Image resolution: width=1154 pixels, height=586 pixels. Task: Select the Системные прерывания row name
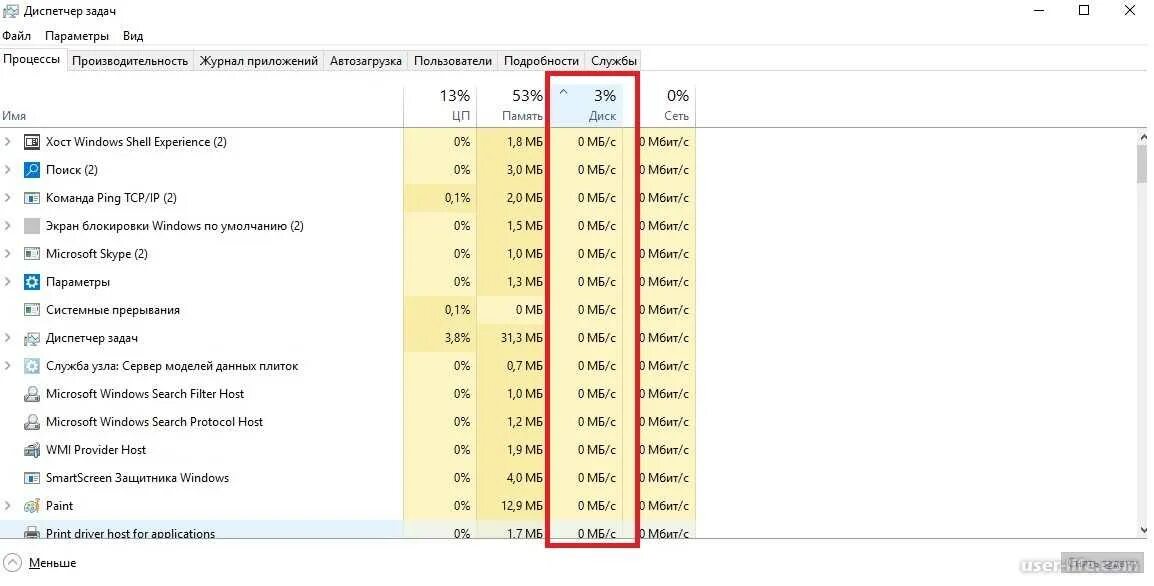coord(113,310)
